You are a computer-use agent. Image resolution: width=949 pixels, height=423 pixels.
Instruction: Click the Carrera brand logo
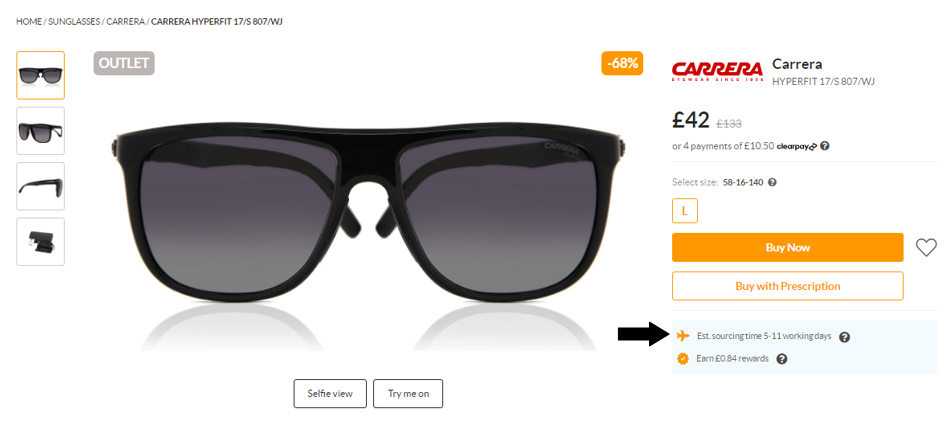click(x=717, y=71)
